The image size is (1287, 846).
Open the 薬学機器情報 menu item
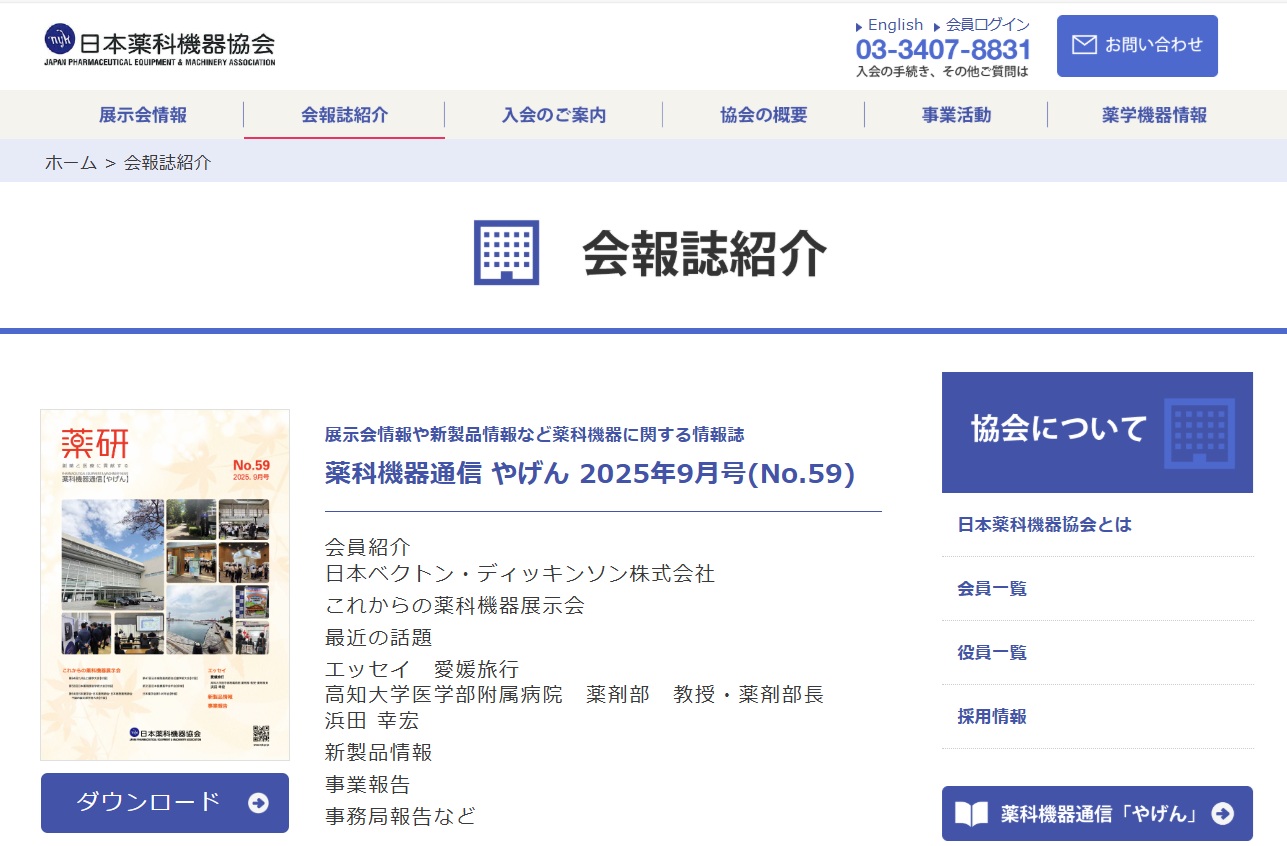[1154, 115]
